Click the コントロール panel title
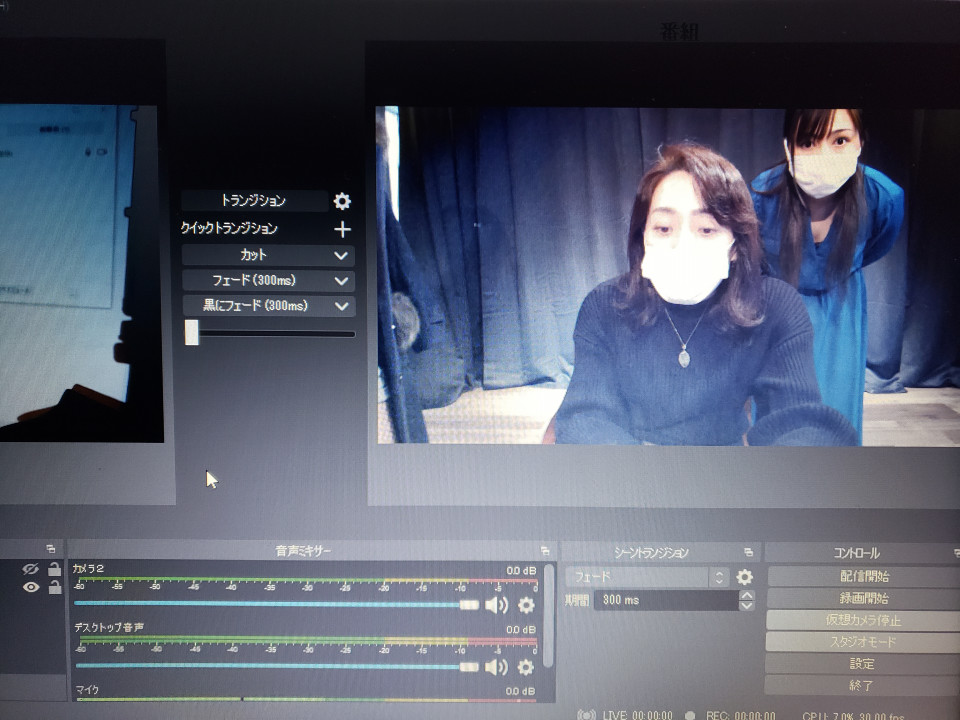This screenshot has width=960, height=720. coord(856,553)
